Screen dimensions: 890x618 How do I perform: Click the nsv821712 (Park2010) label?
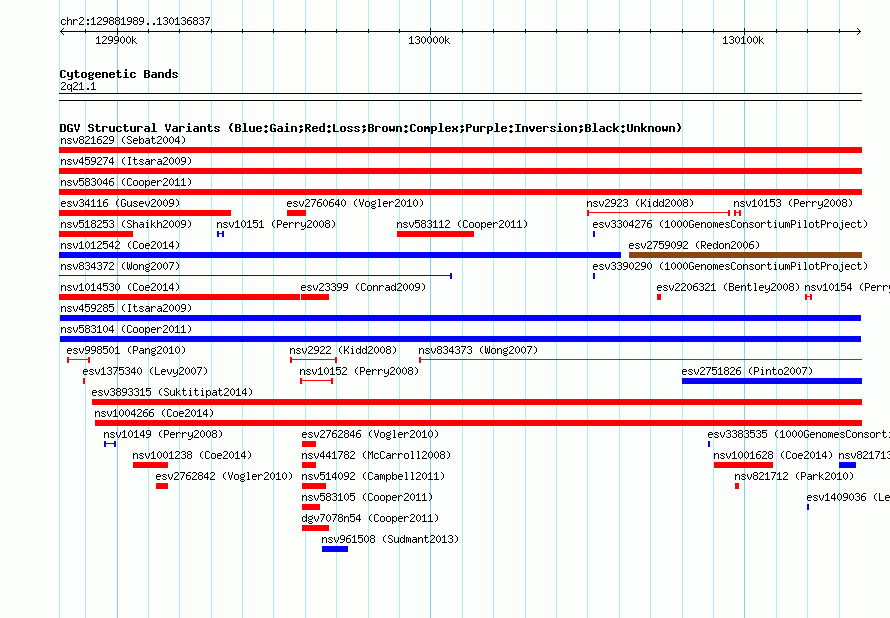click(x=794, y=476)
